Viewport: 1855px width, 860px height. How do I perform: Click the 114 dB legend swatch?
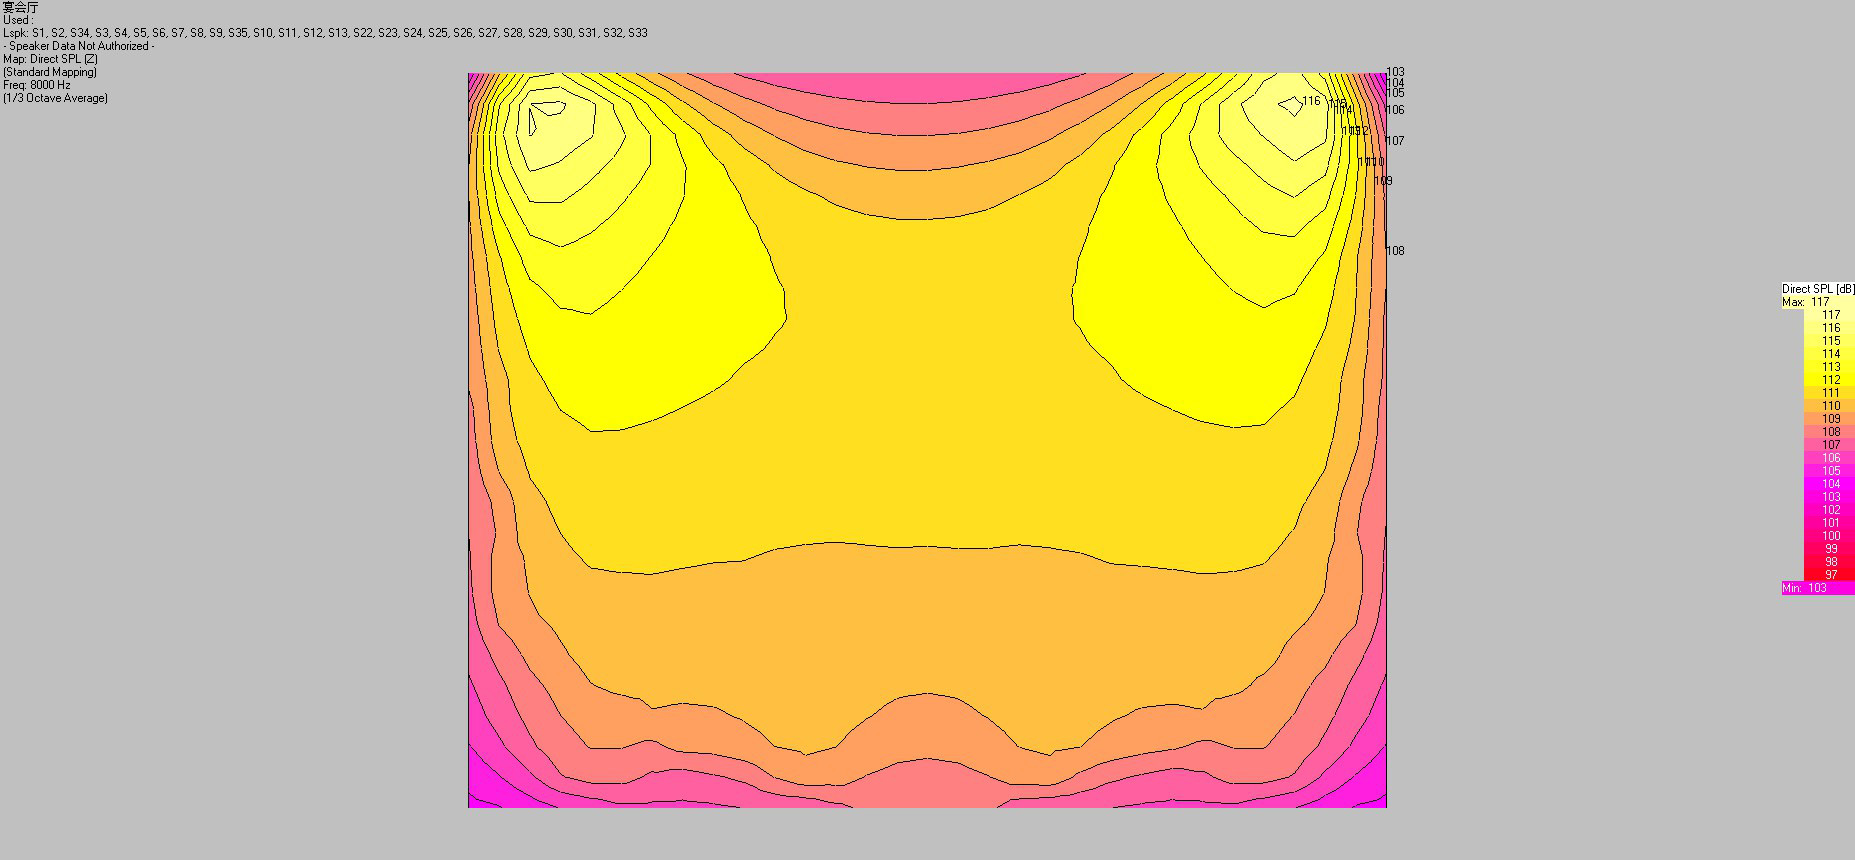tap(1829, 354)
